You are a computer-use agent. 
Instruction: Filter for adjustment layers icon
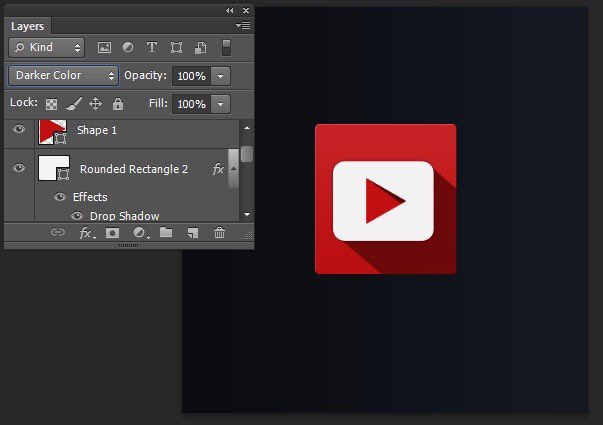128,47
